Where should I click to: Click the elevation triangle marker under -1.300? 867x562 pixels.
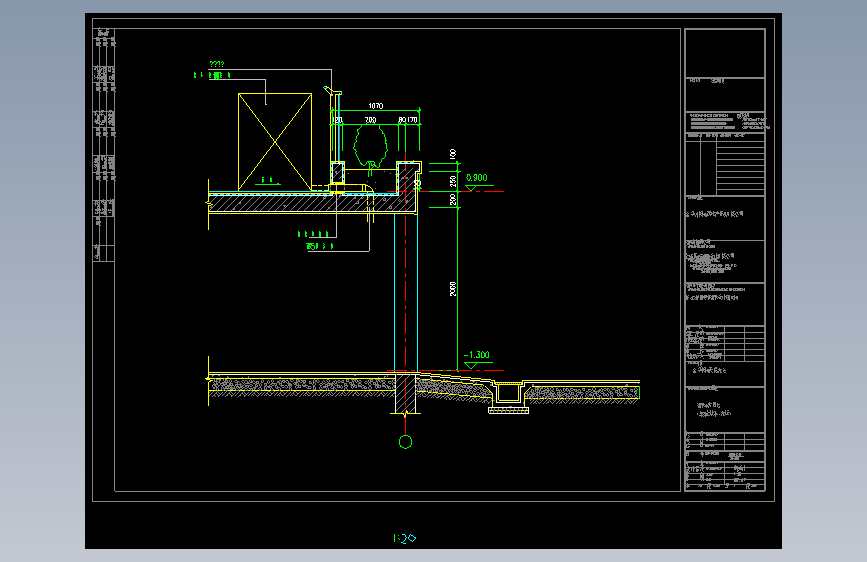tap(471, 366)
